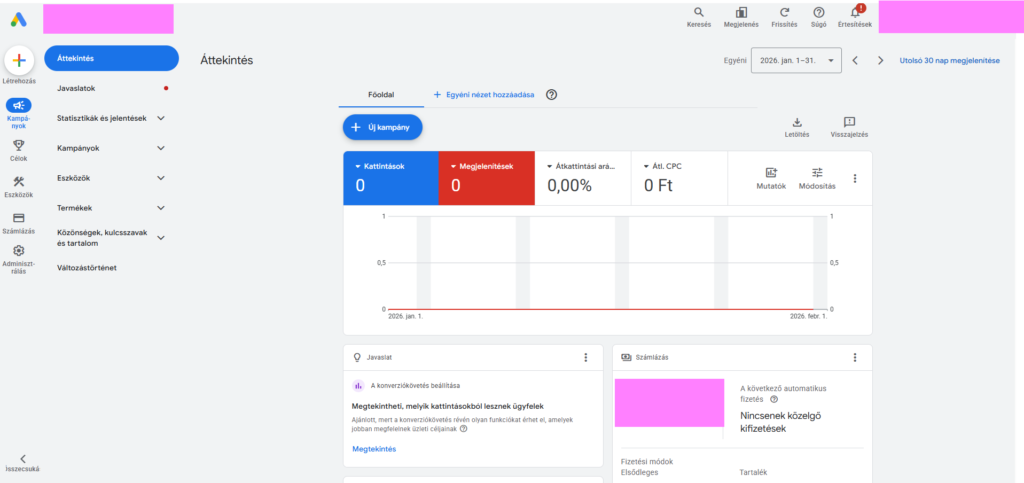Click the Megtekintés link
Screen dimensions: 1024x483
[374, 449]
